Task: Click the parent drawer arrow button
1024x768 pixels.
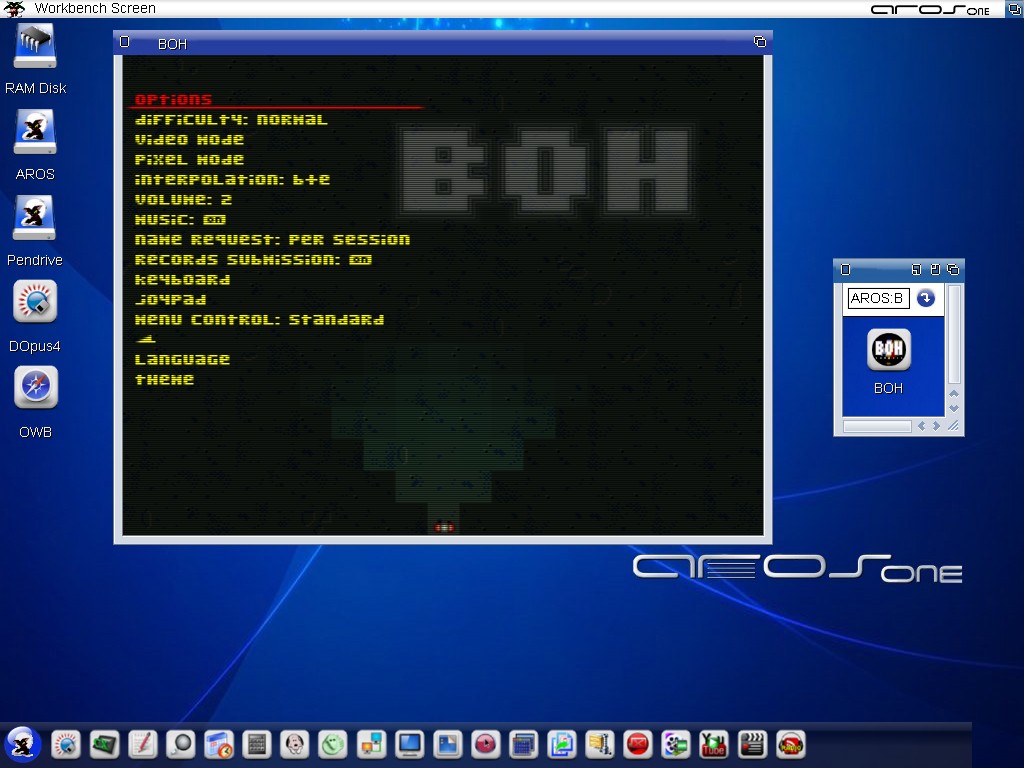Action: point(926,298)
